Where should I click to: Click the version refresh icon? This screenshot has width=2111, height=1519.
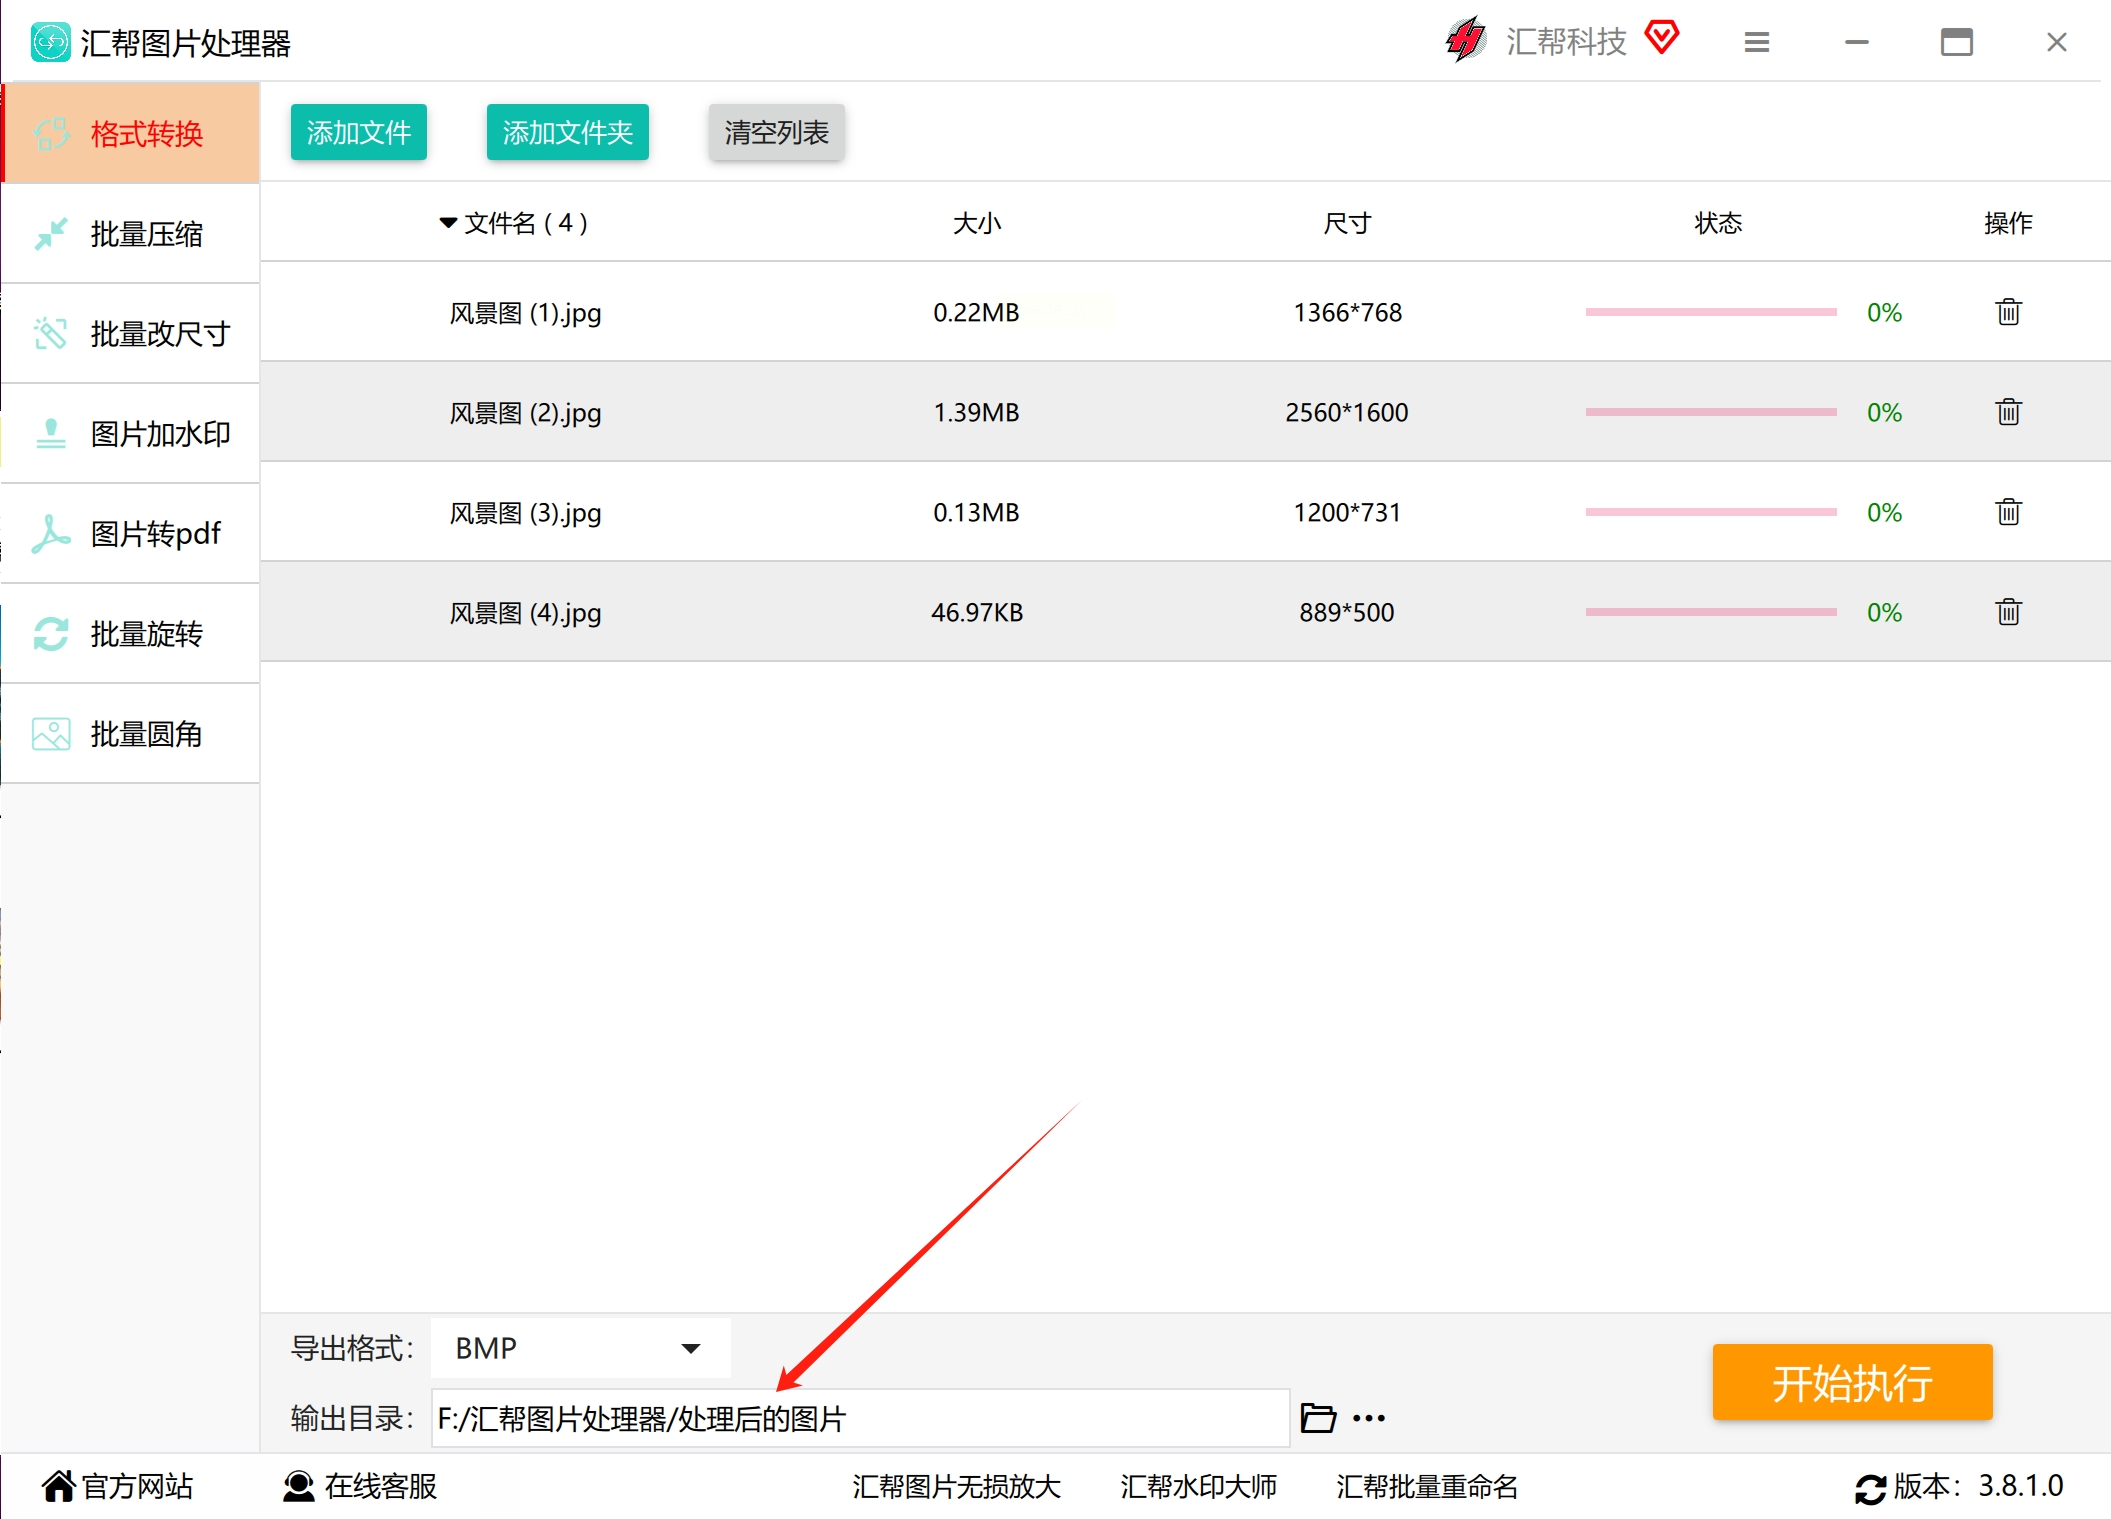tap(1870, 1488)
